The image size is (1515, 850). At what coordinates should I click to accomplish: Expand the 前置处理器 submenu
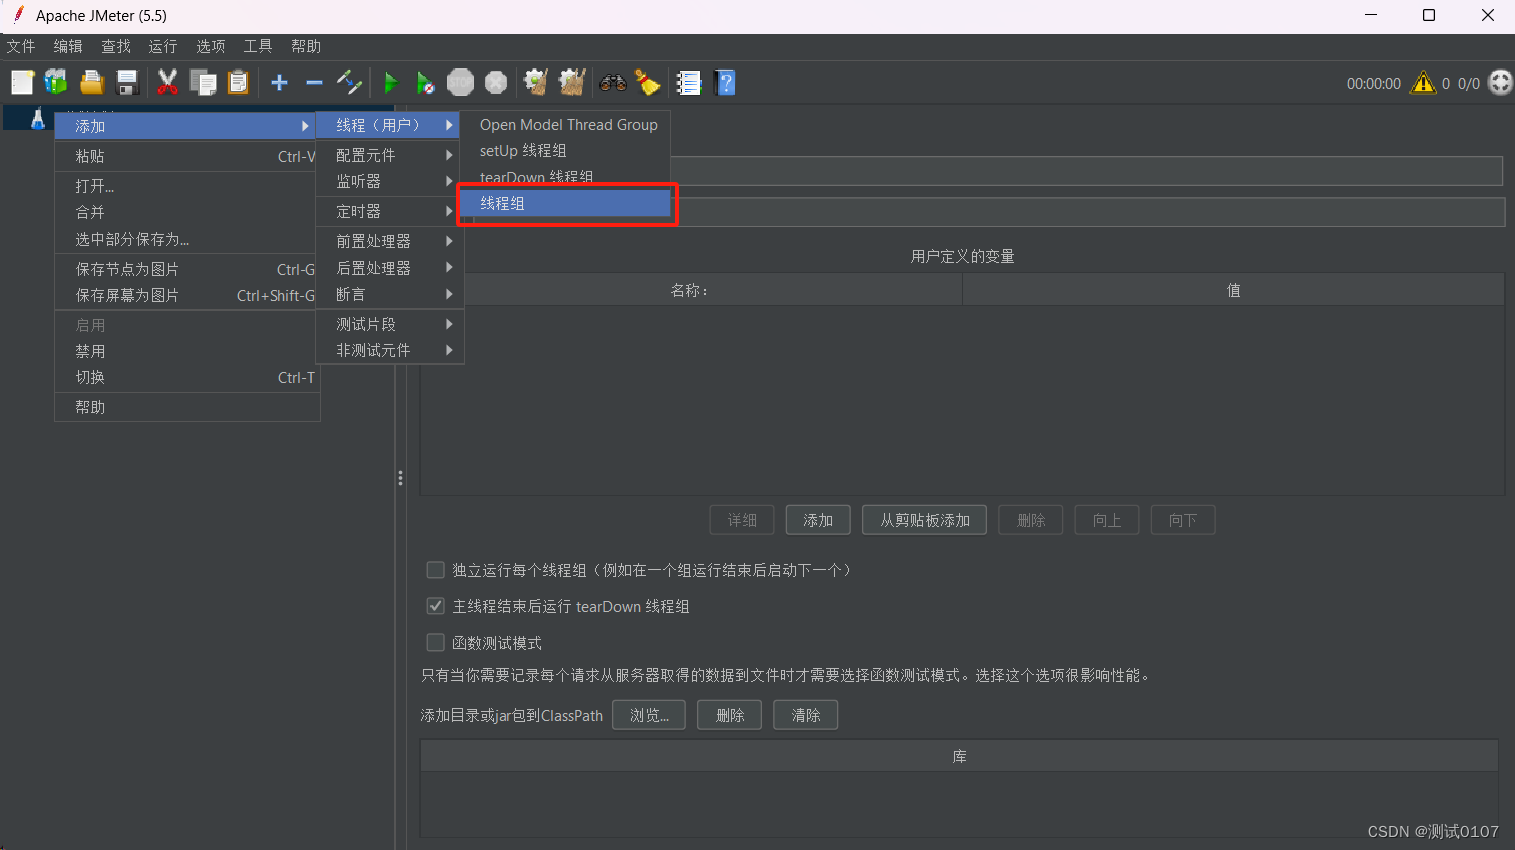tap(388, 241)
